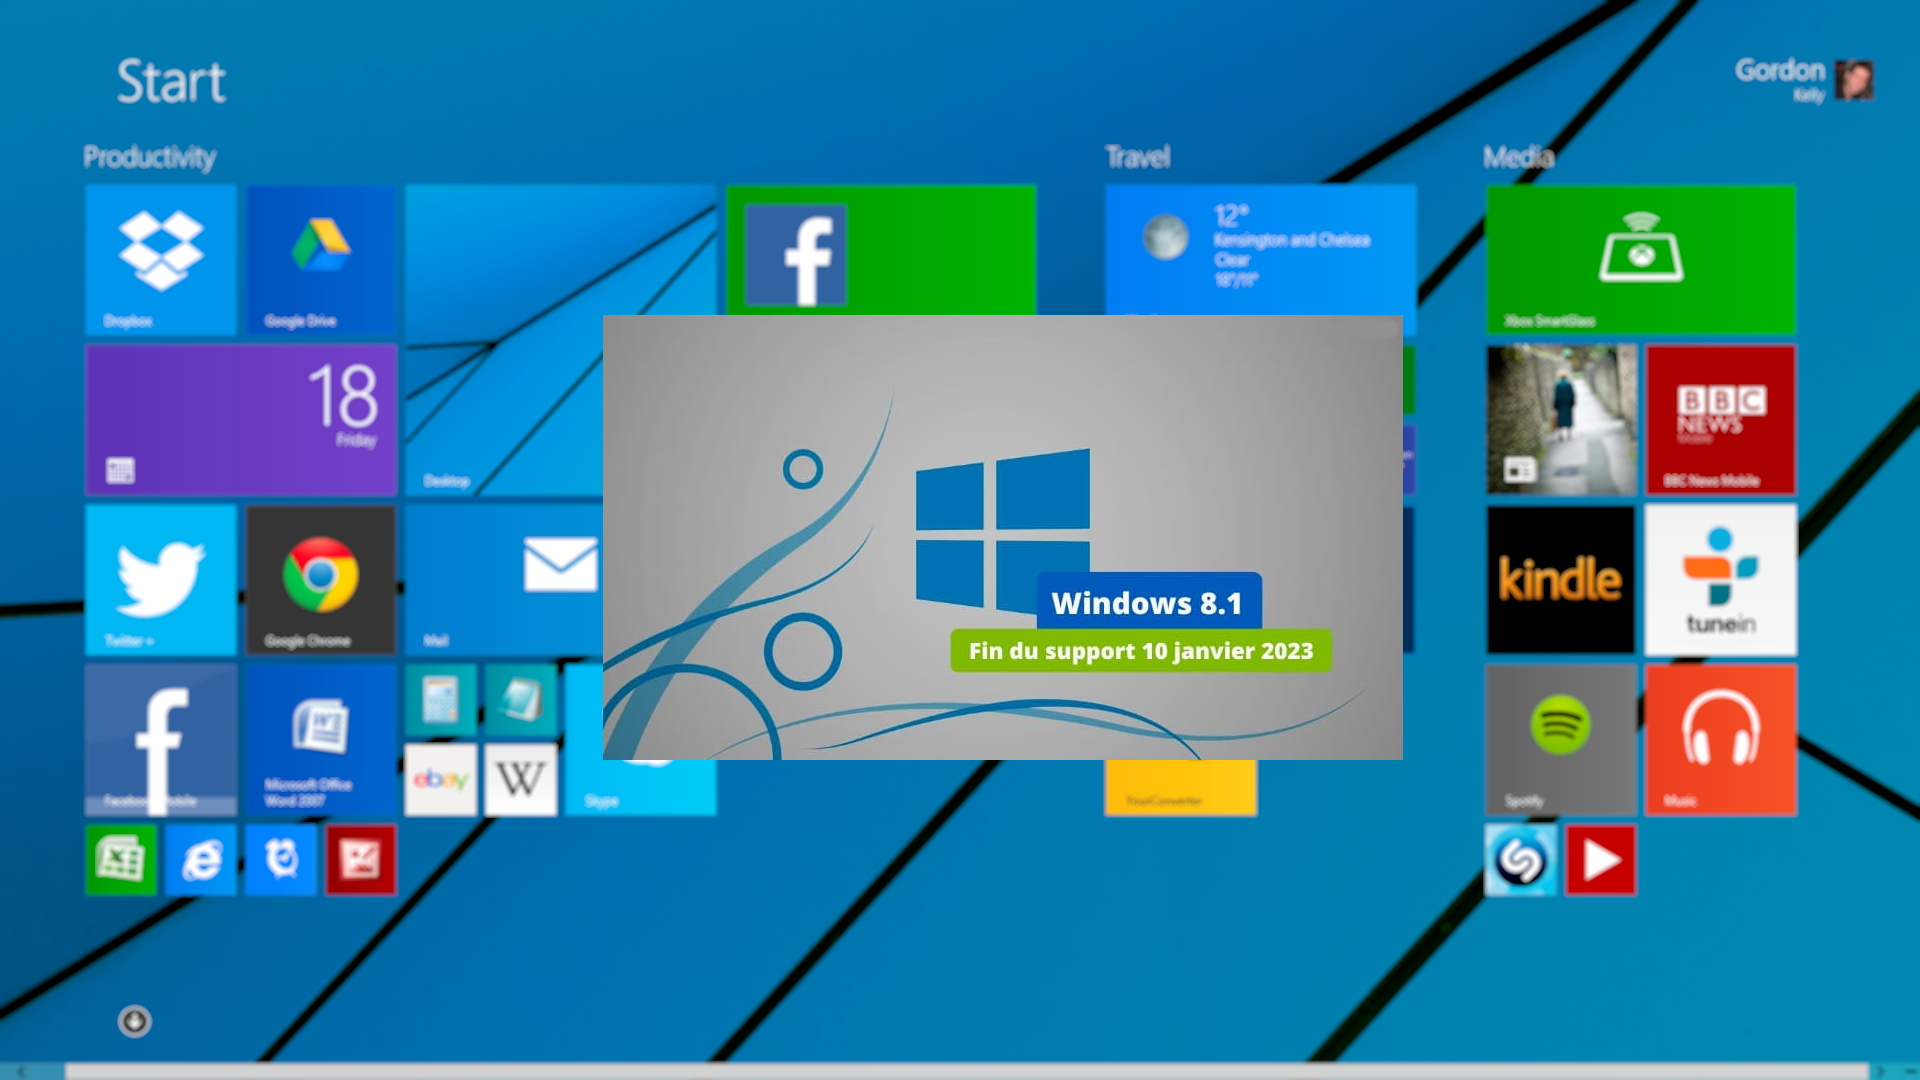Open the Calculator small tile

pos(441,700)
